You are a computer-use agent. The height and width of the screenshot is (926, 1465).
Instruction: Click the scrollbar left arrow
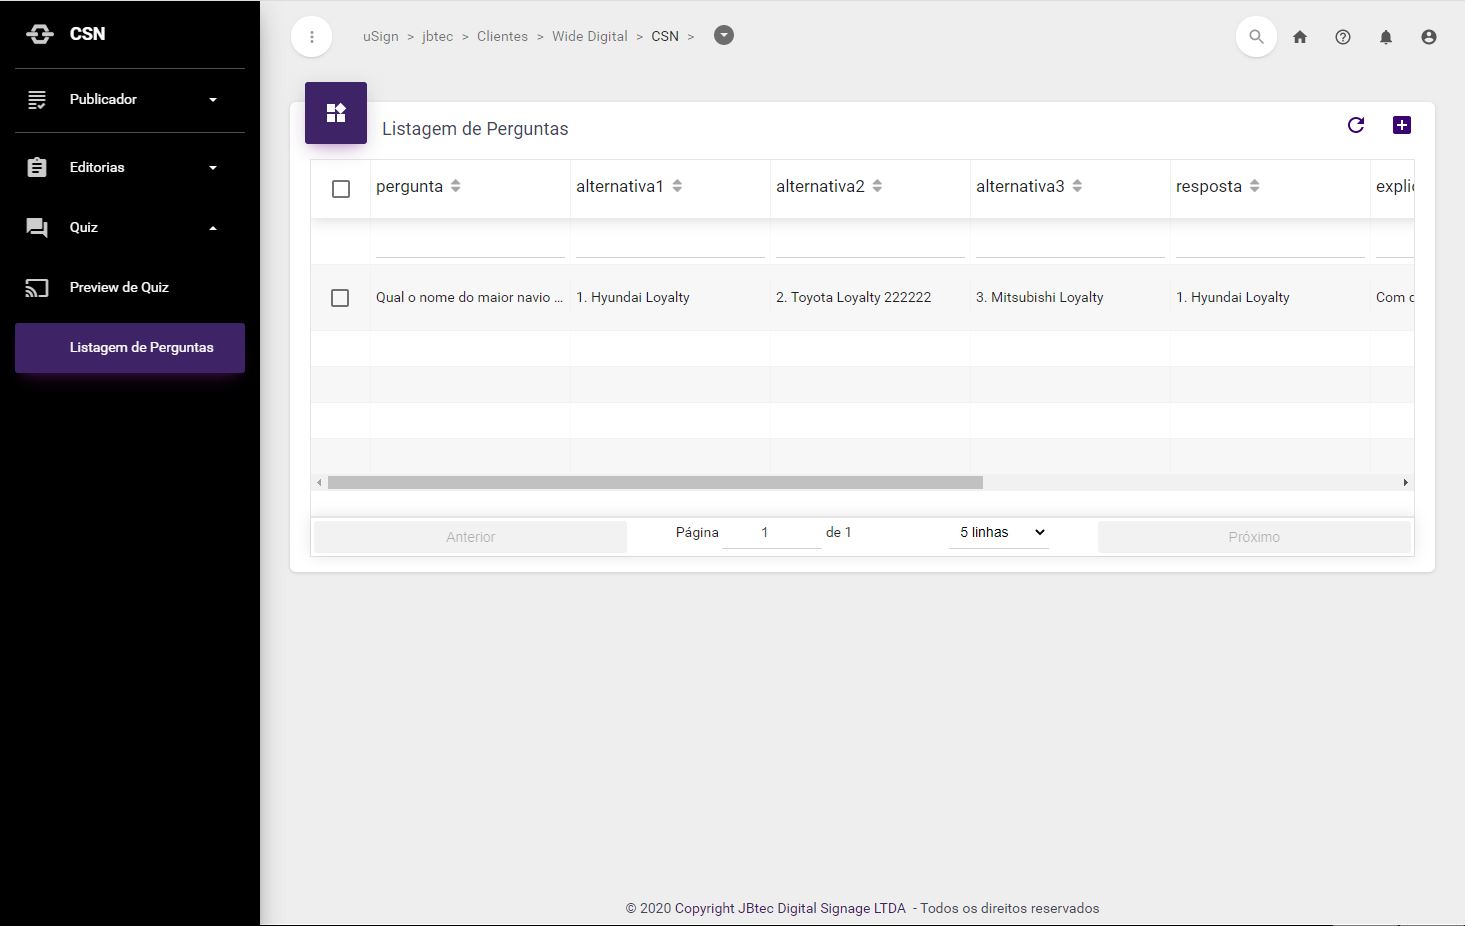pyautogui.click(x=319, y=482)
